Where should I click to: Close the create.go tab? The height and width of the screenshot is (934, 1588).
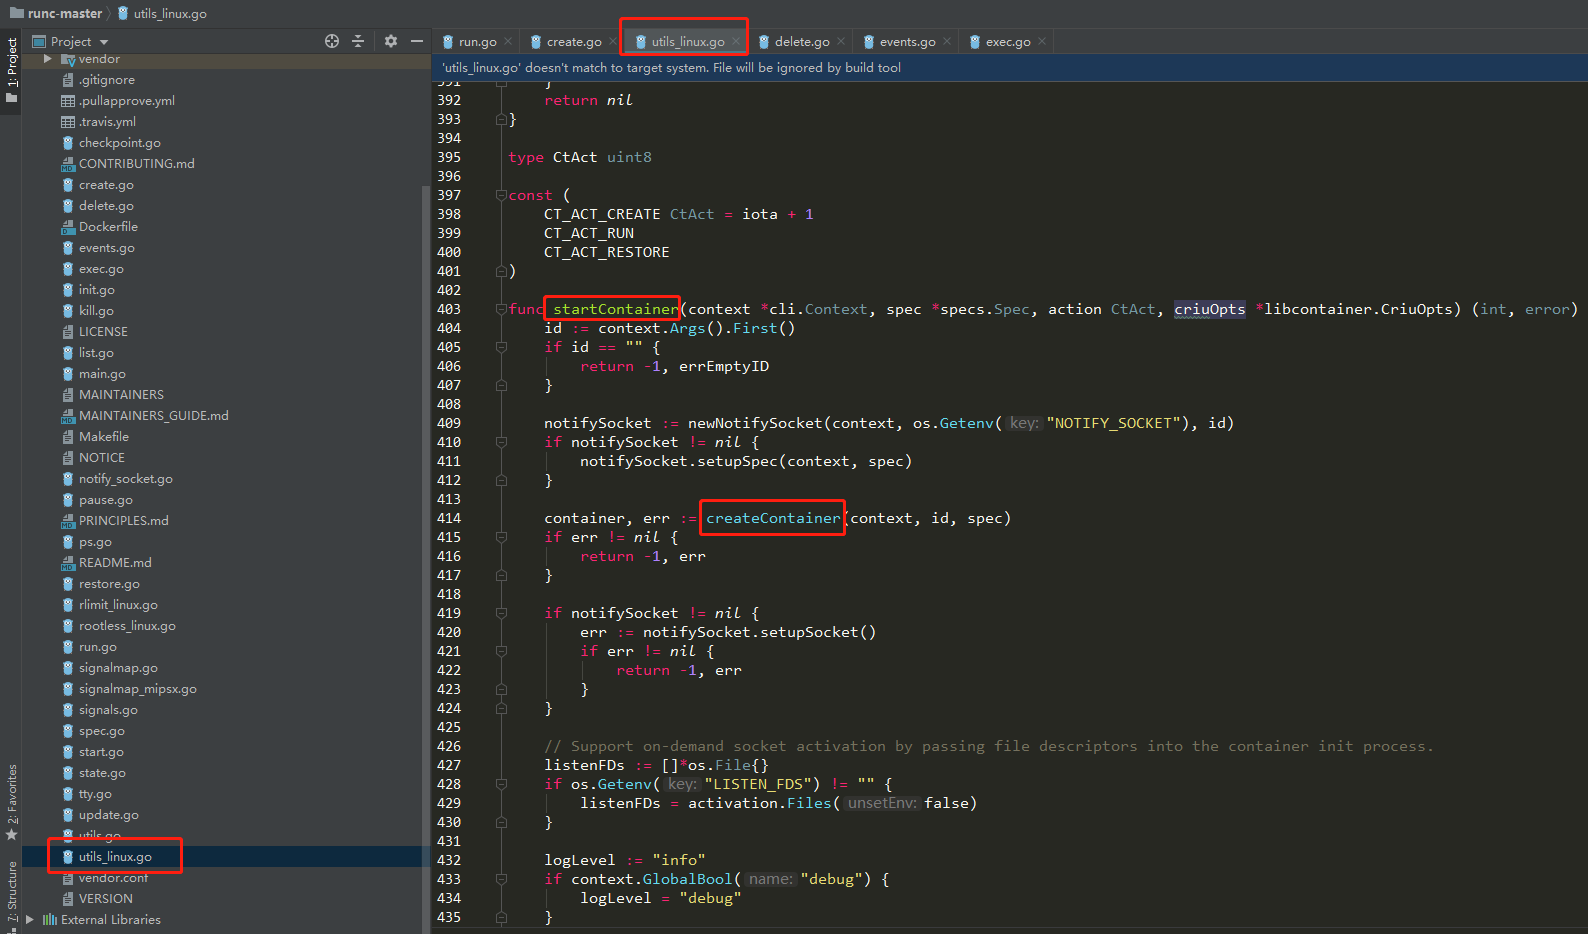612,41
